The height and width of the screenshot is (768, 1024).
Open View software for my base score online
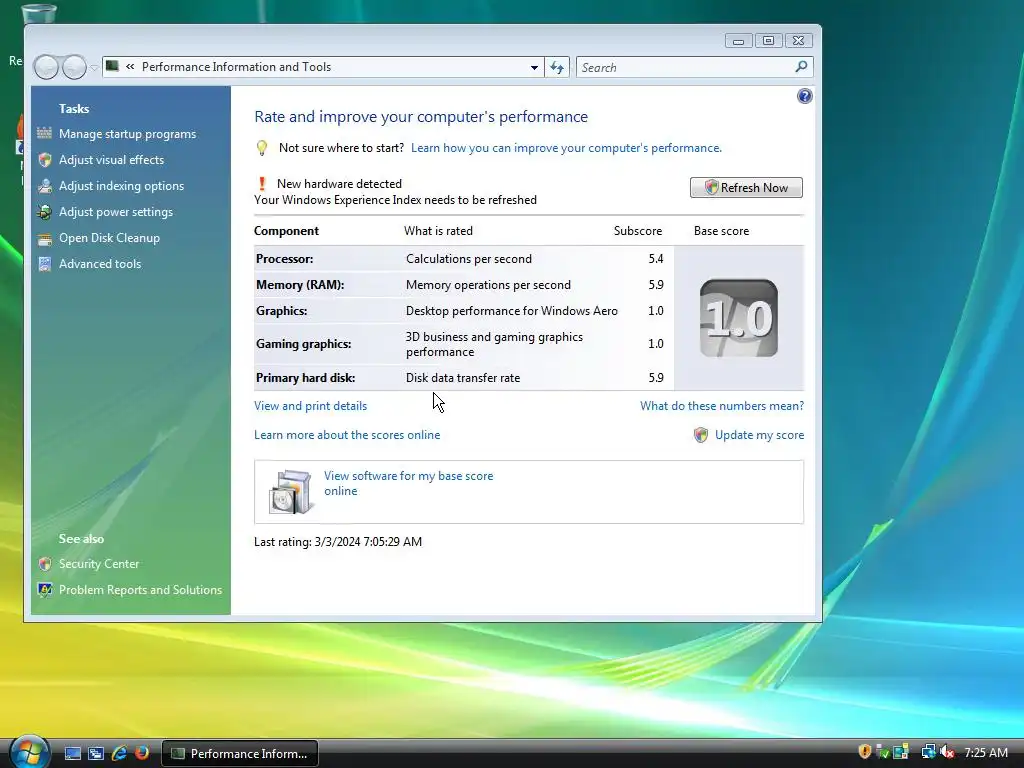point(409,483)
